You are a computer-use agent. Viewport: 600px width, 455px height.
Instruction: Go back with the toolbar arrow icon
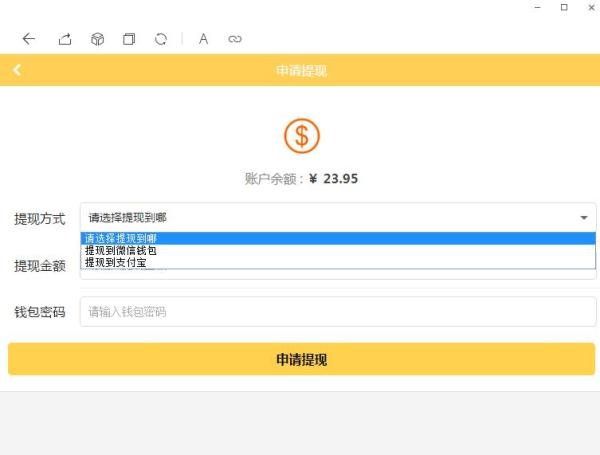pyautogui.click(x=29, y=39)
